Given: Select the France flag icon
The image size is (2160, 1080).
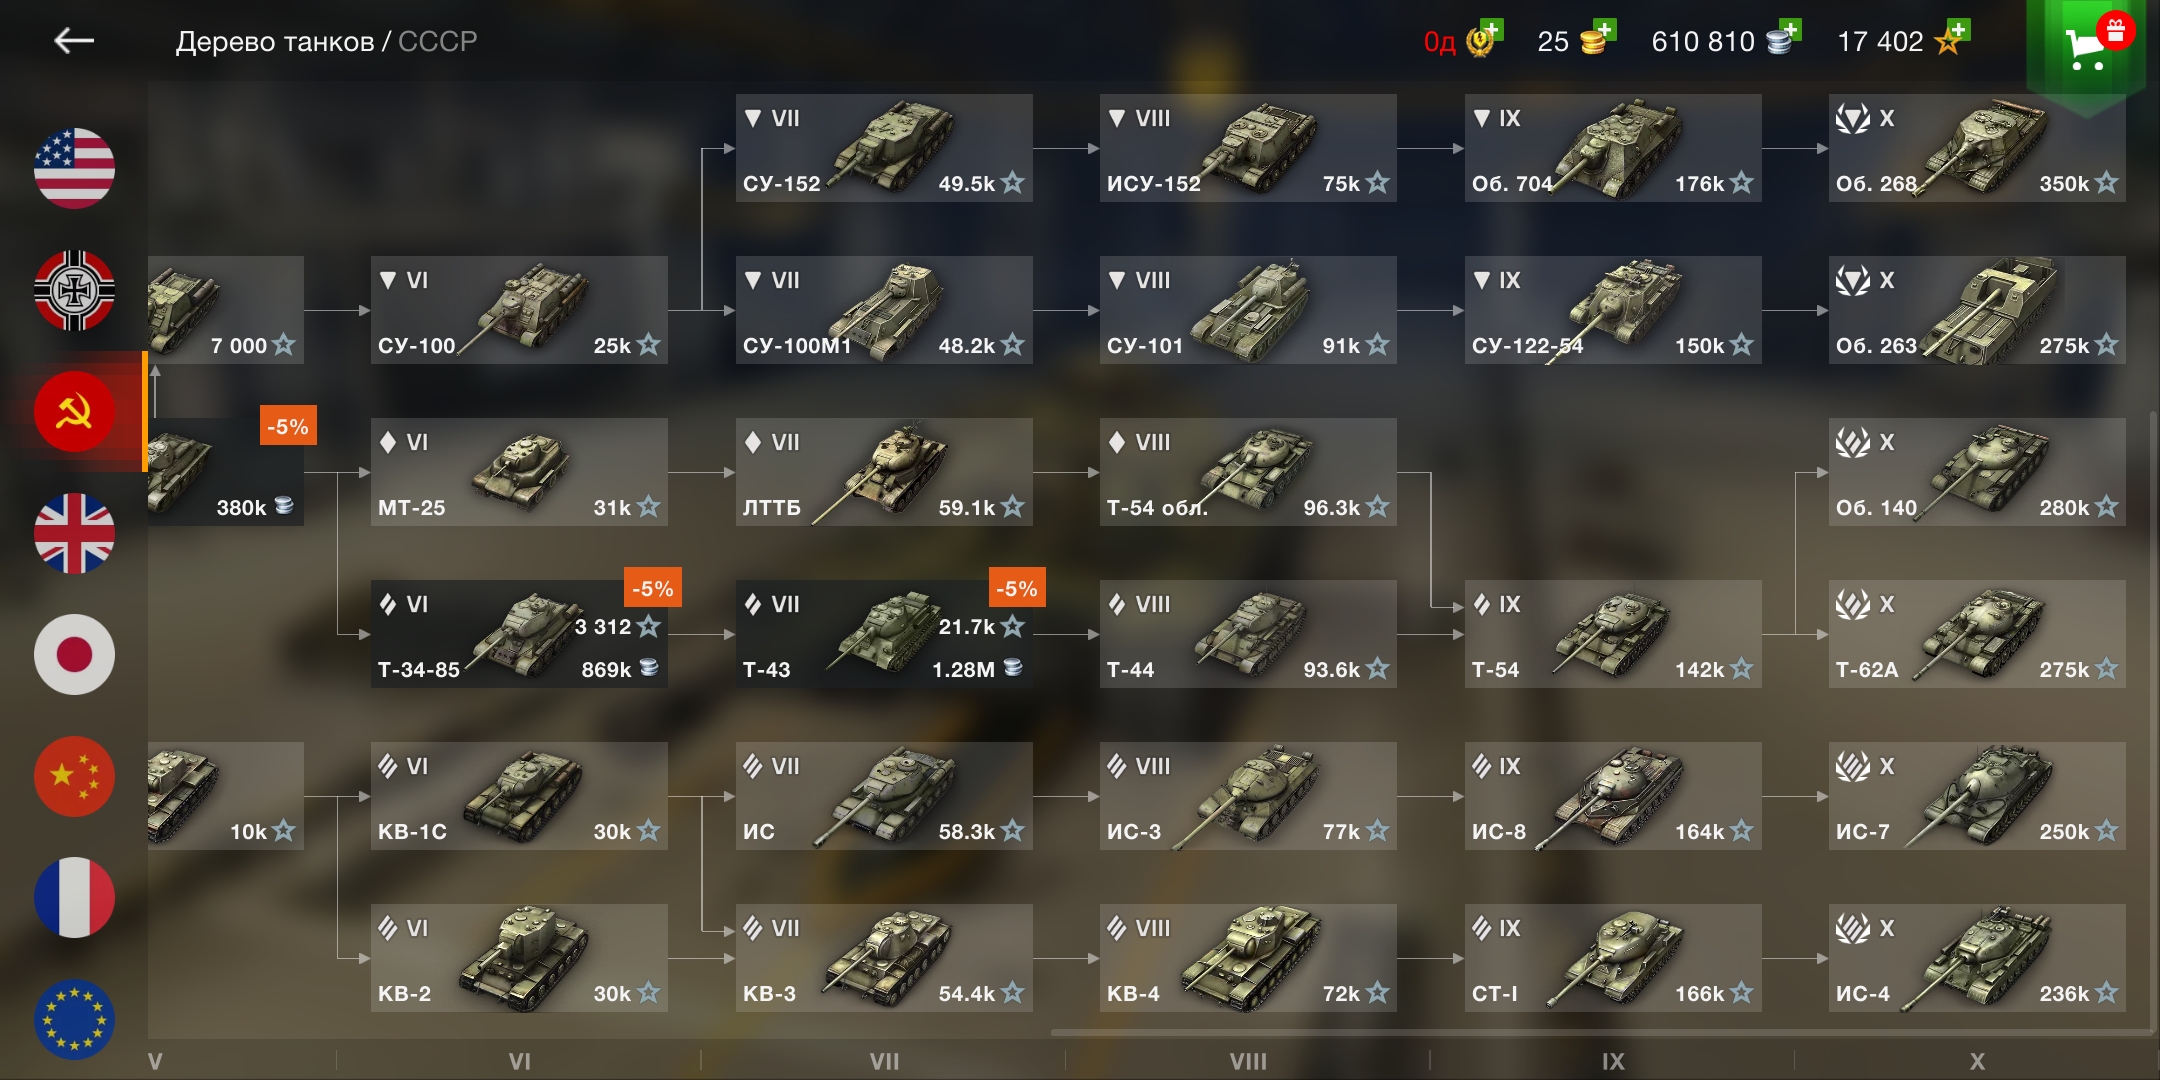Looking at the screenshot, I should [x=74, y=898].
